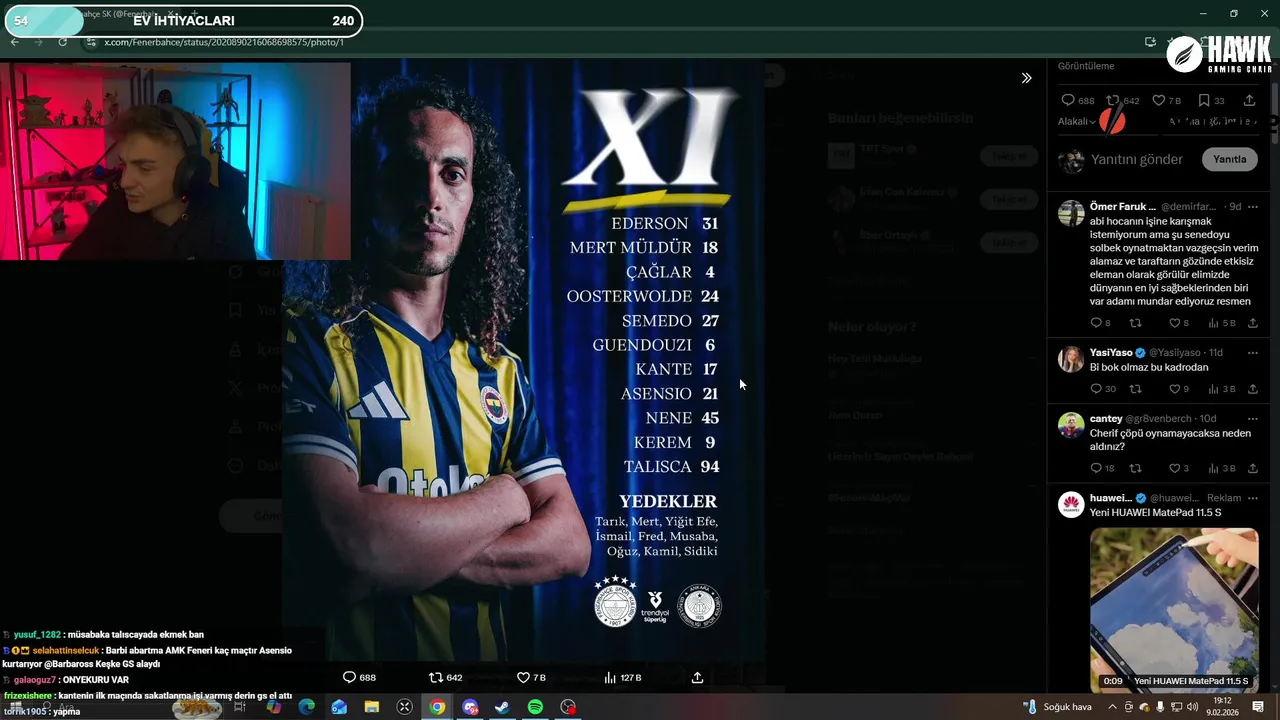1280x720 pixels.
Task: Open Spotify from taskbar
Action: tap(535, 707)
